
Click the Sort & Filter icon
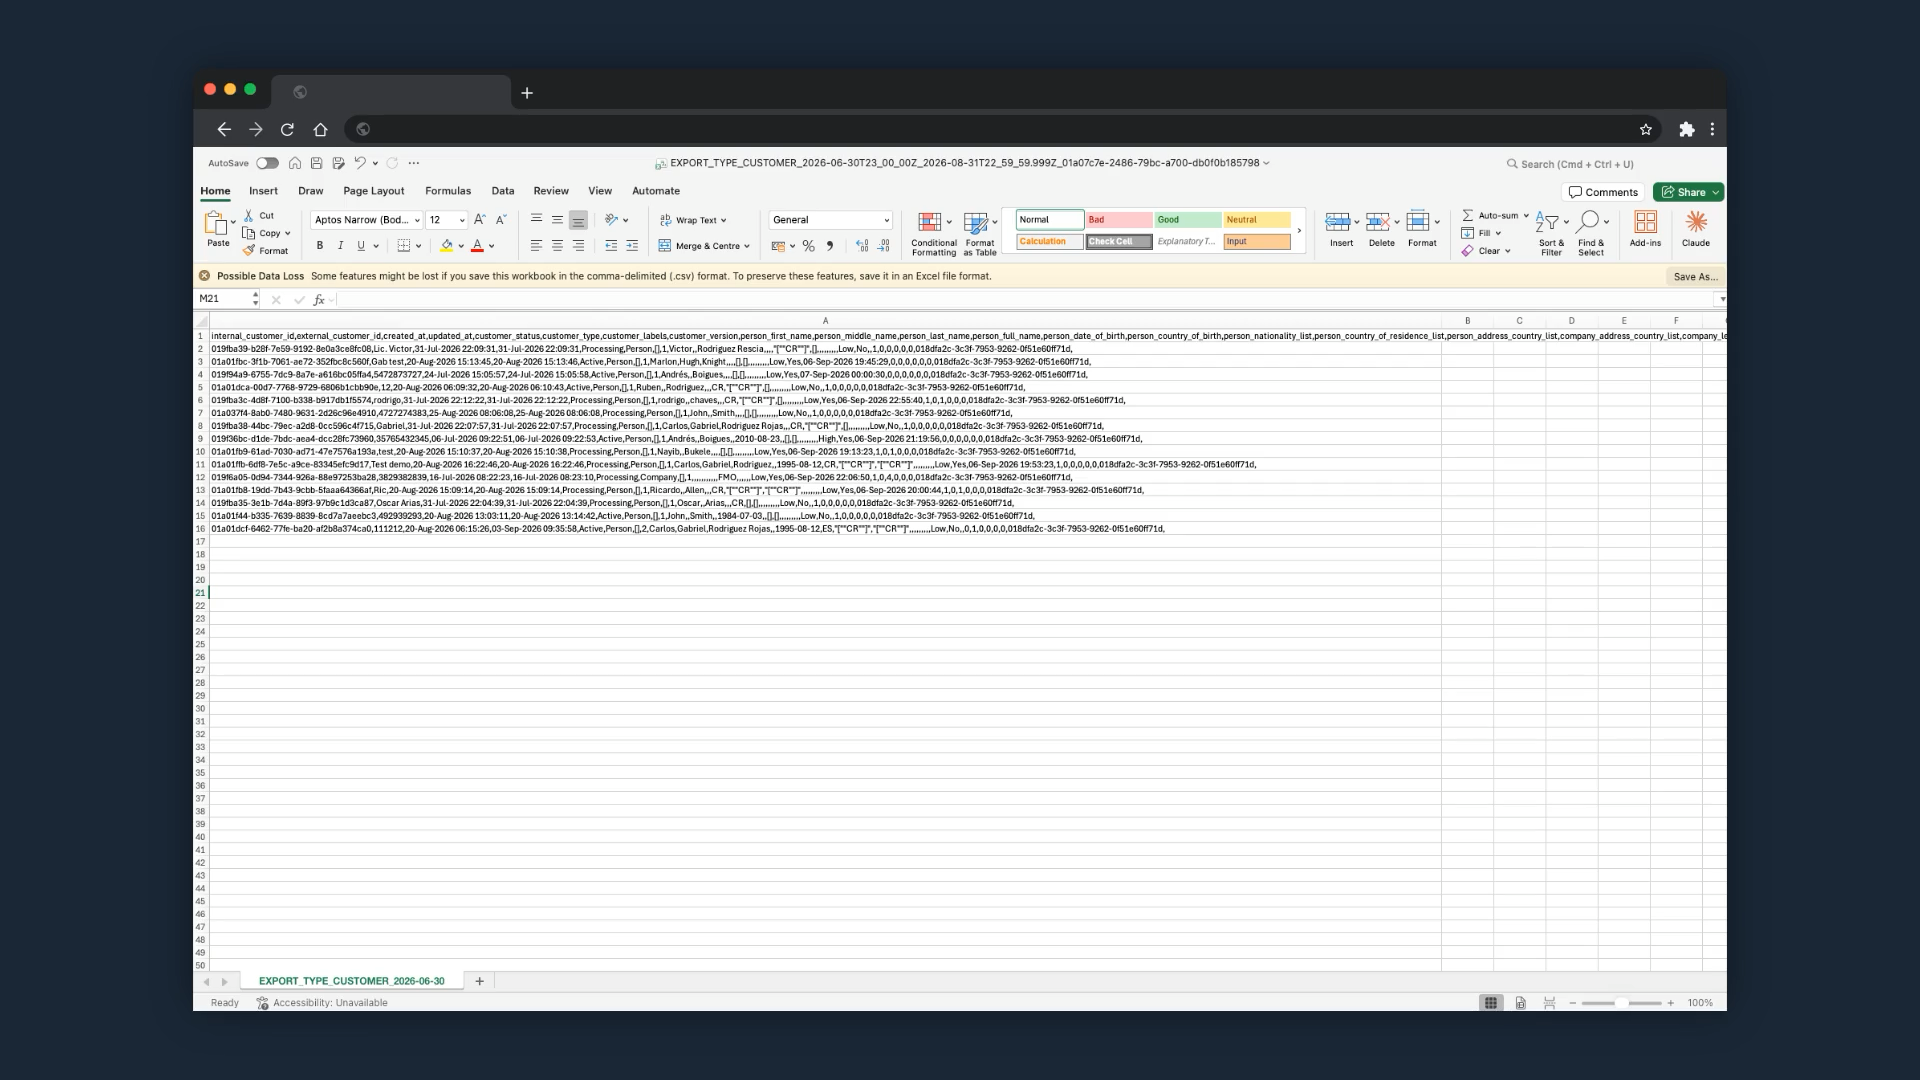(x=1547, y=222)
